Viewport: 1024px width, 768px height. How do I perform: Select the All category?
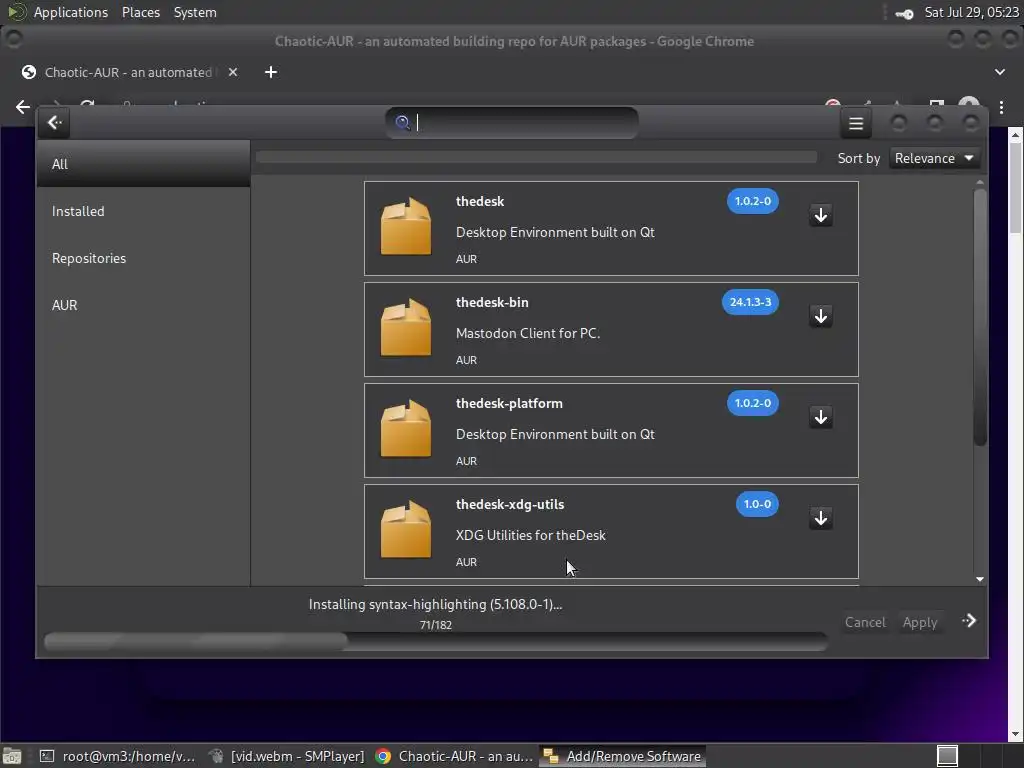tap(143, 164)
